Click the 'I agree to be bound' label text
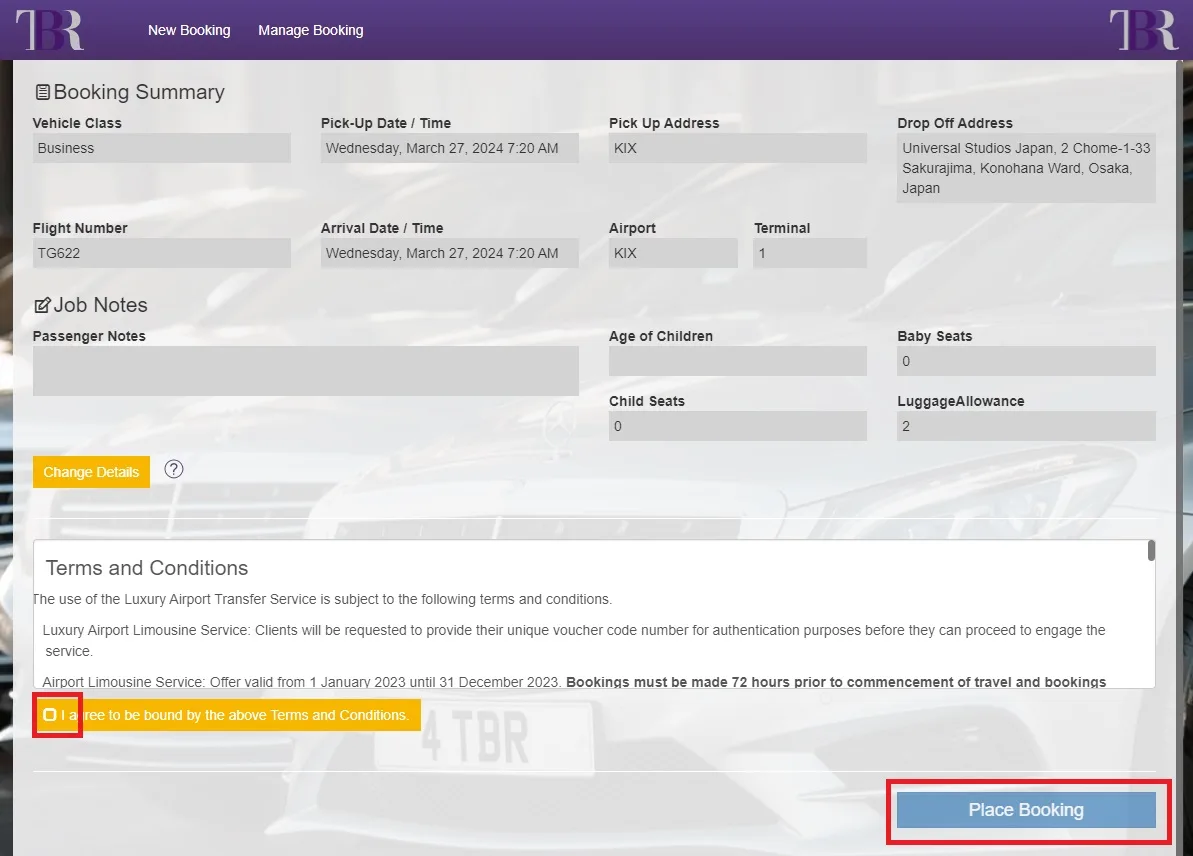Screen dimensions: 1193x856 (x=235, y=715)
